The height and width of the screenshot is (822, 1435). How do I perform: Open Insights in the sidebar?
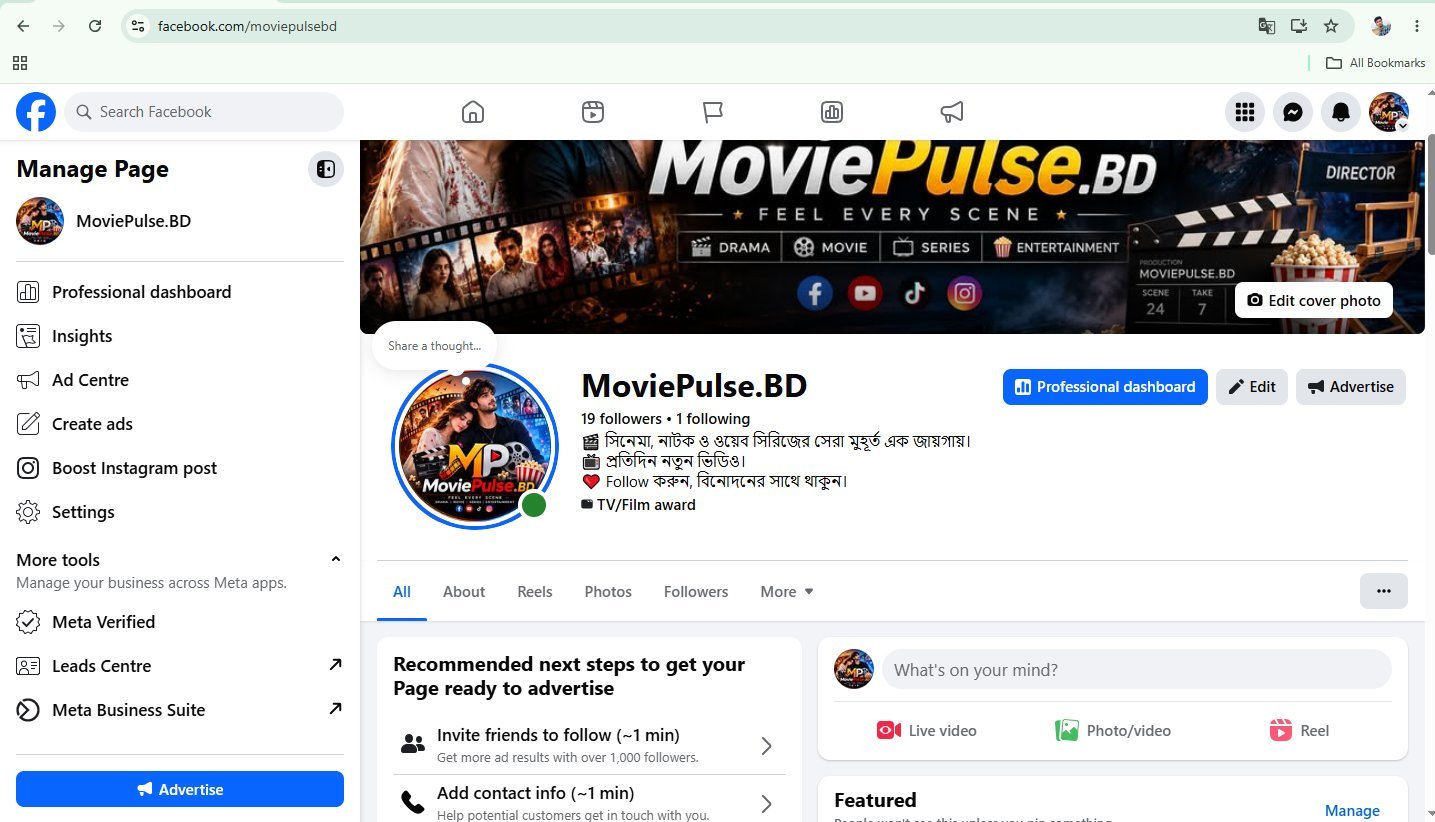[x=180, y=336]
